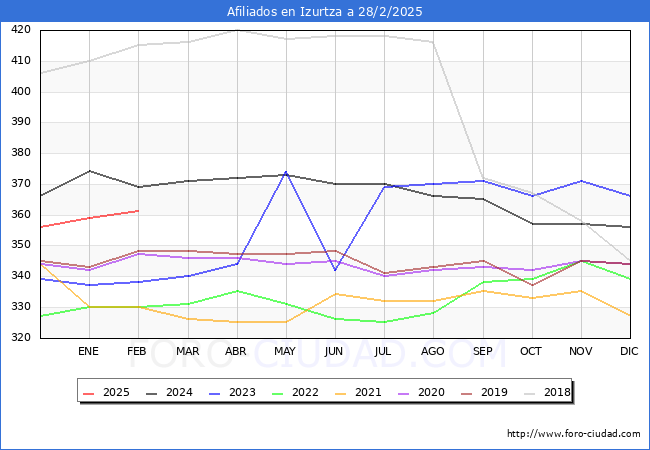The width and height of the screenshot is (650, 450).
Task: Click the SEP month axis label
Action: click(483, 351)
